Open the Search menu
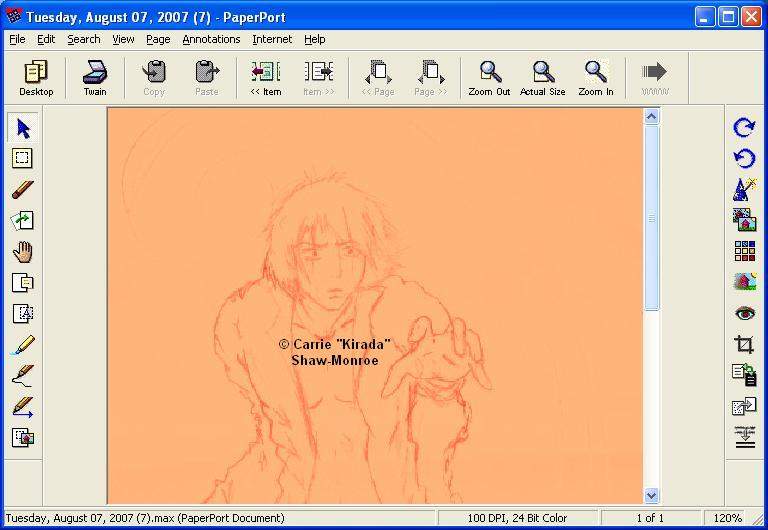 coord(84,39)
